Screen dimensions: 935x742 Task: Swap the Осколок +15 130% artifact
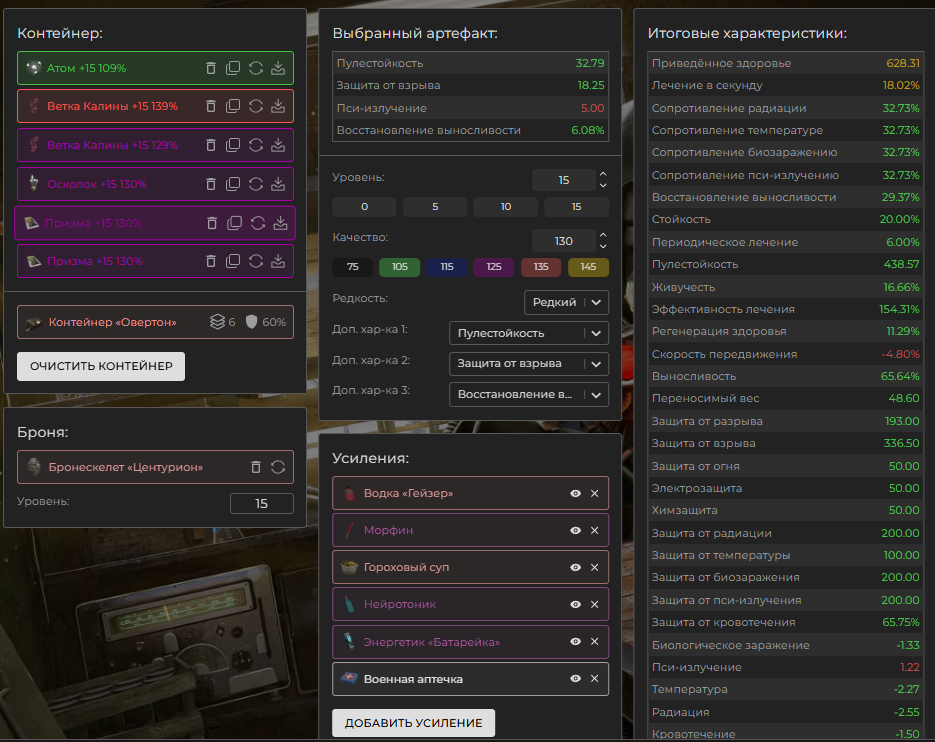(256, 184)
